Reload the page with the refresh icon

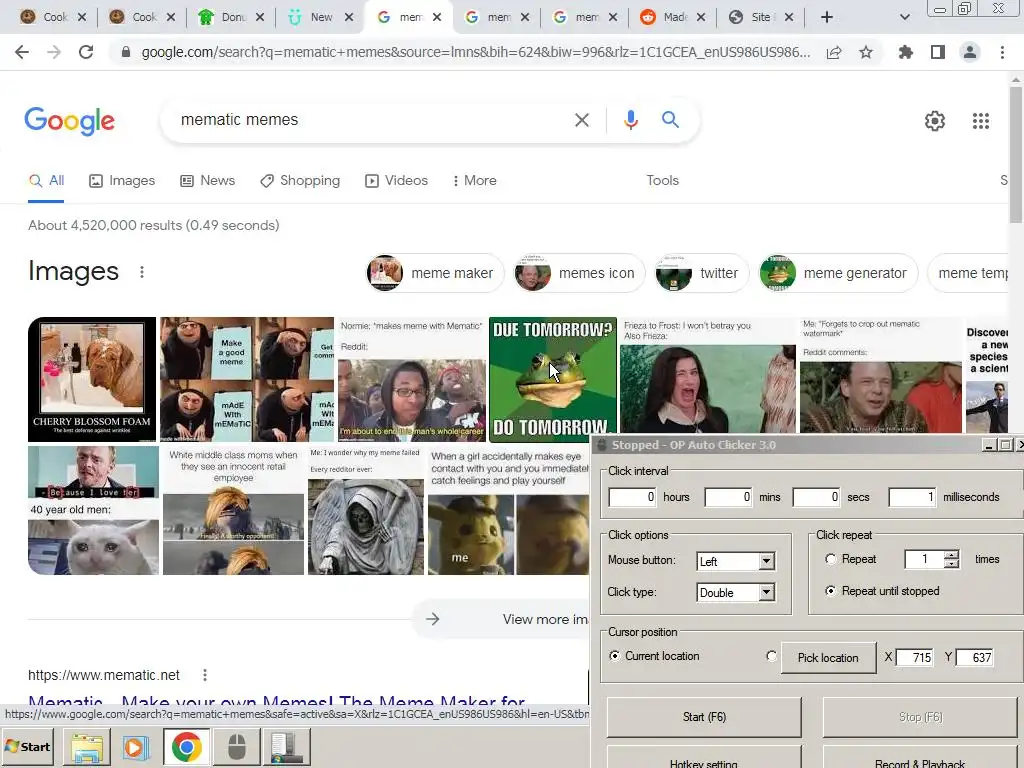click(x=86, y=52)
